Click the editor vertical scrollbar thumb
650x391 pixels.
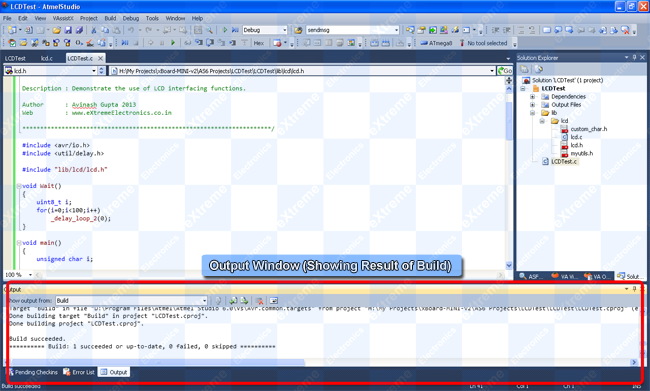pyautogui.click(x=509, y=120)
